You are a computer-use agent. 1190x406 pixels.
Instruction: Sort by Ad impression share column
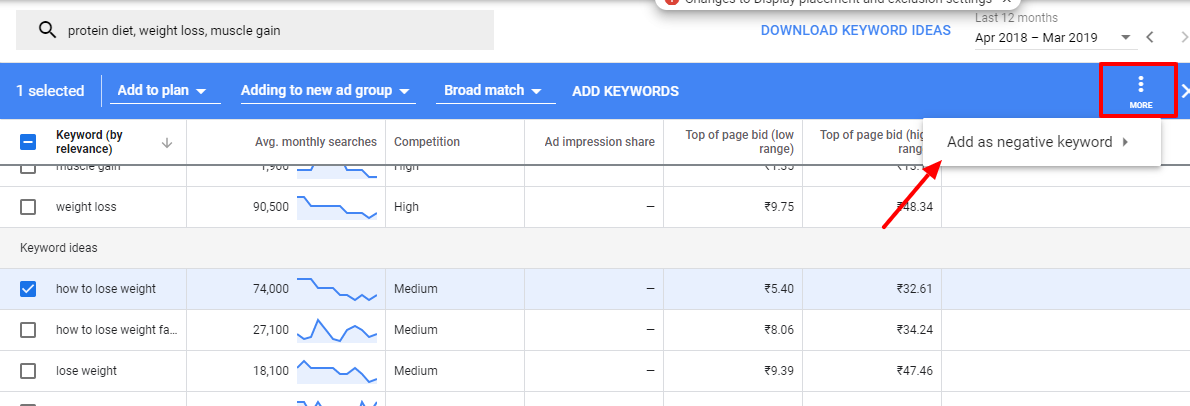tap(600, 142)
